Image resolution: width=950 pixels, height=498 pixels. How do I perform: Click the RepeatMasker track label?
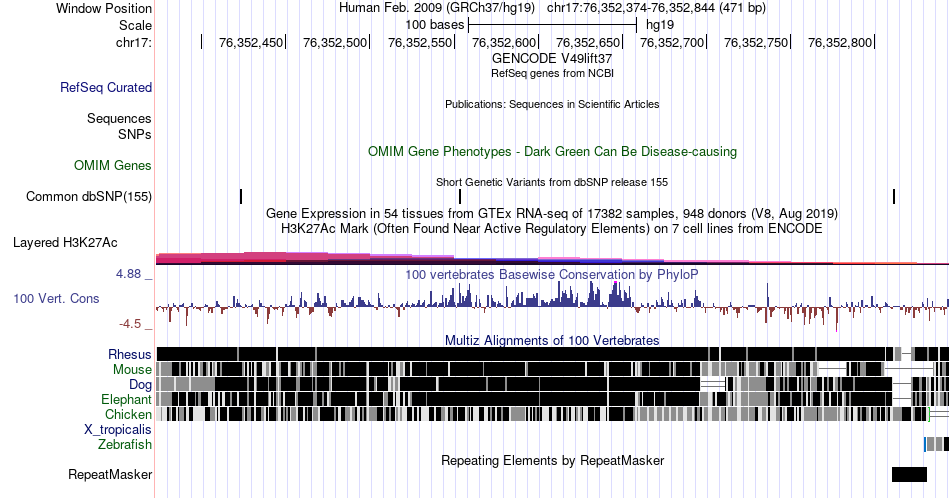click(110, 474)
